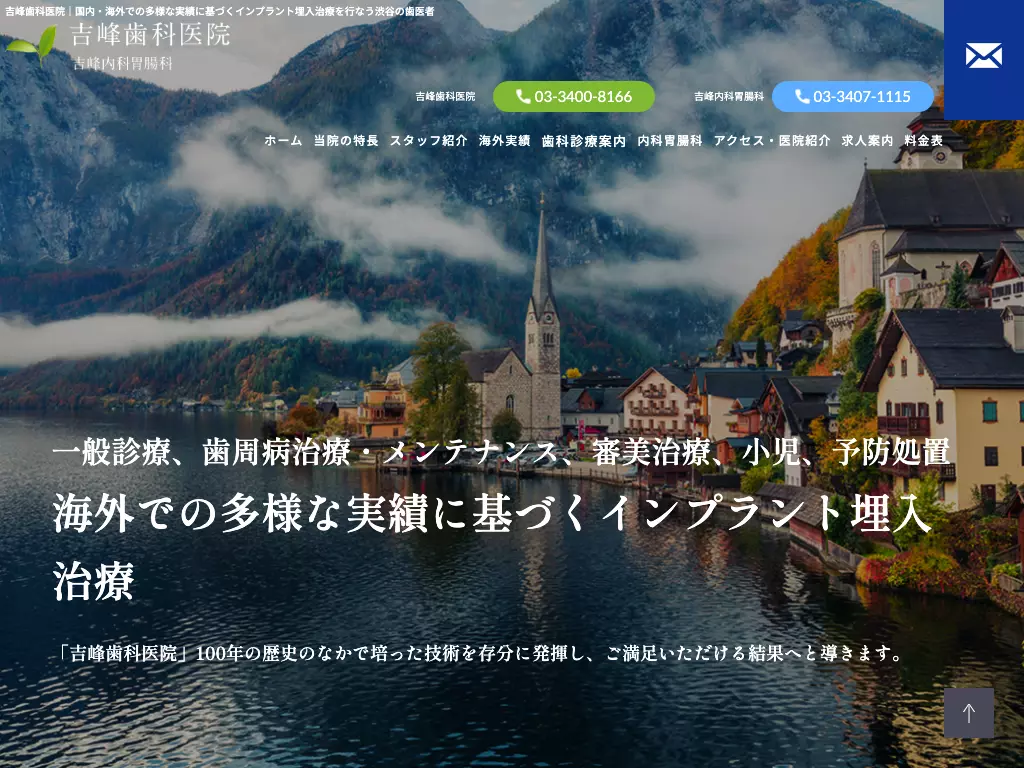Click 吉峰内科胃腸科 label beside blue phone button

[x=729, y=97]
